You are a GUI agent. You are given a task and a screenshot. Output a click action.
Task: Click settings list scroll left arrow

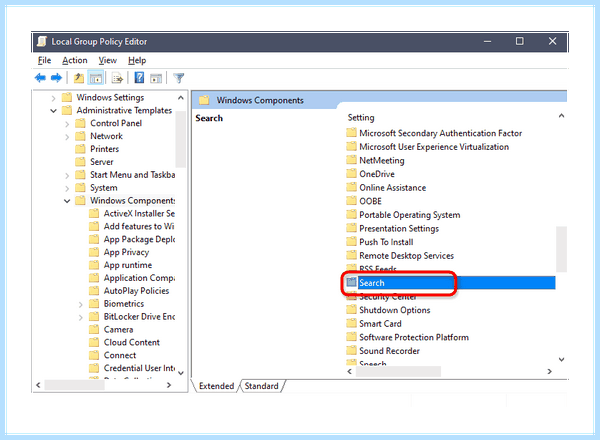[x=349, y=371]
